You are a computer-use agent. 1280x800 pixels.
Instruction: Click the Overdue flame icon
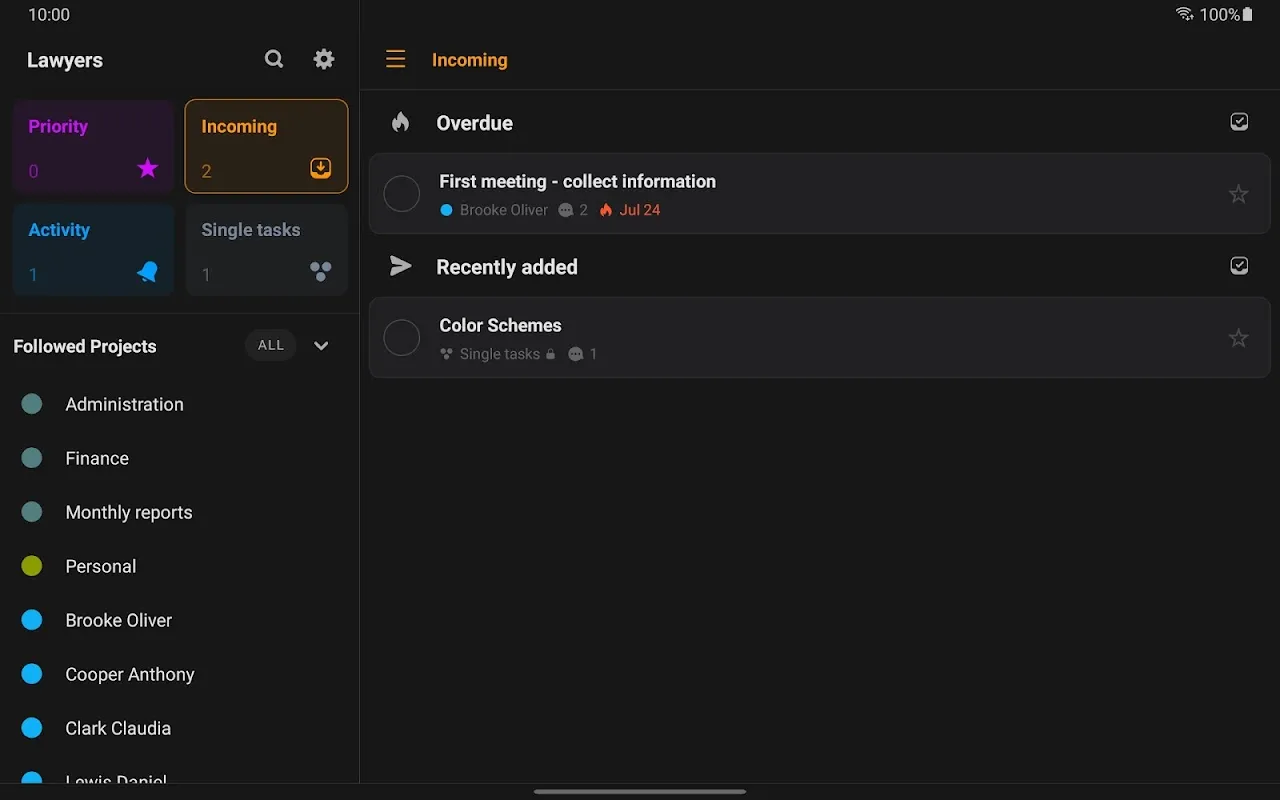pos(401,123)
